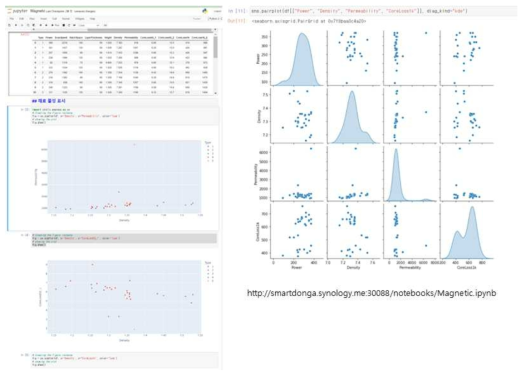526x376 pixels.
Task: Click the smartdonga.synology.me notebook URL text
Action: click(371, 293)
